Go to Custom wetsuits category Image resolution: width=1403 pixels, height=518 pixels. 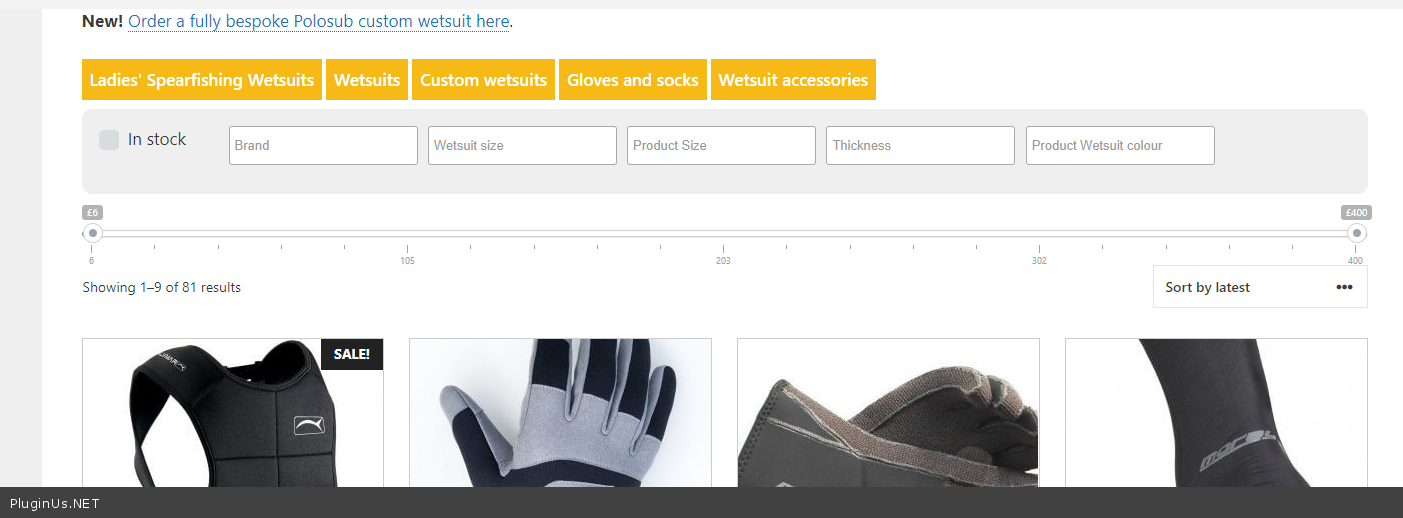tap(483, 80)
